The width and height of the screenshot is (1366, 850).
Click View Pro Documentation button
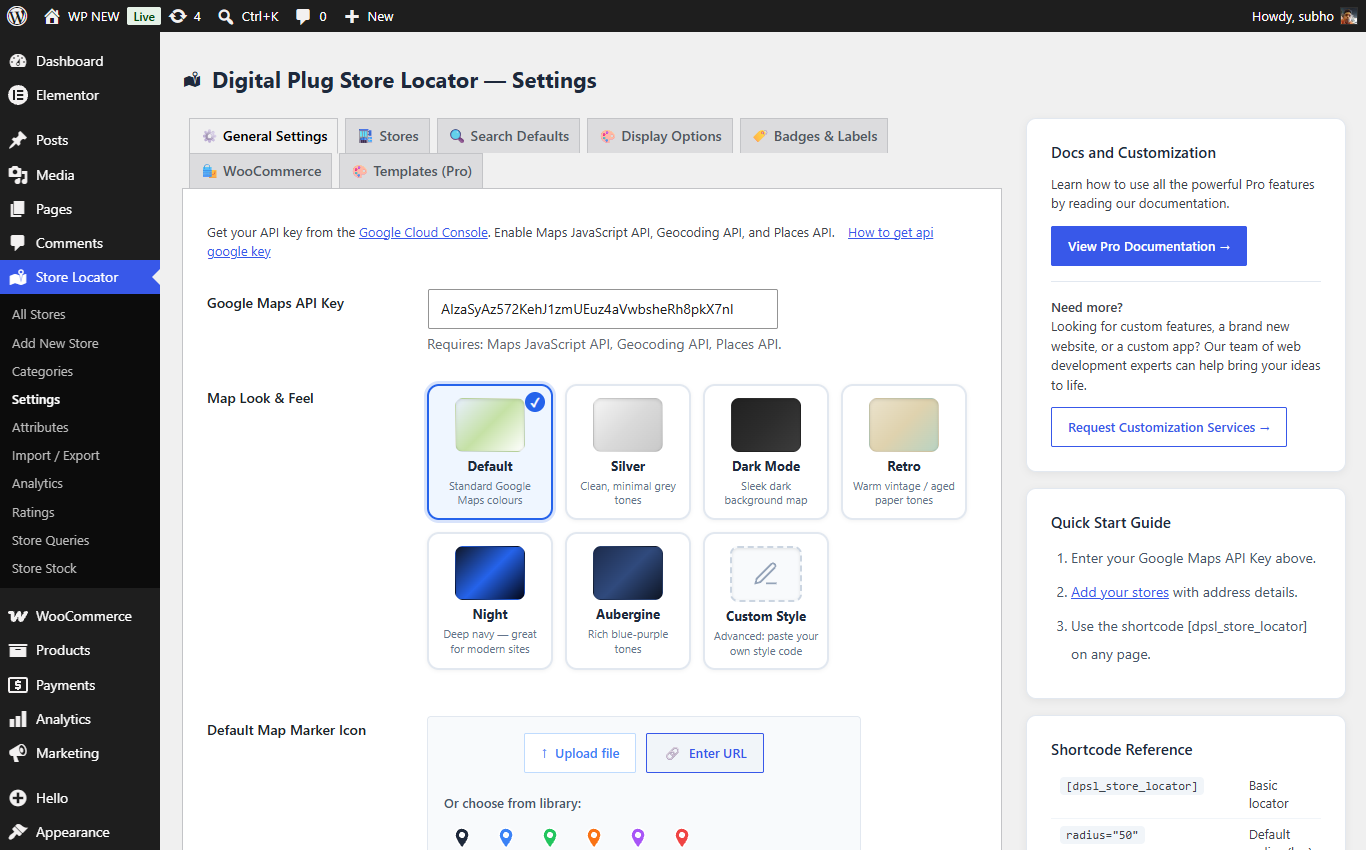1149,246
